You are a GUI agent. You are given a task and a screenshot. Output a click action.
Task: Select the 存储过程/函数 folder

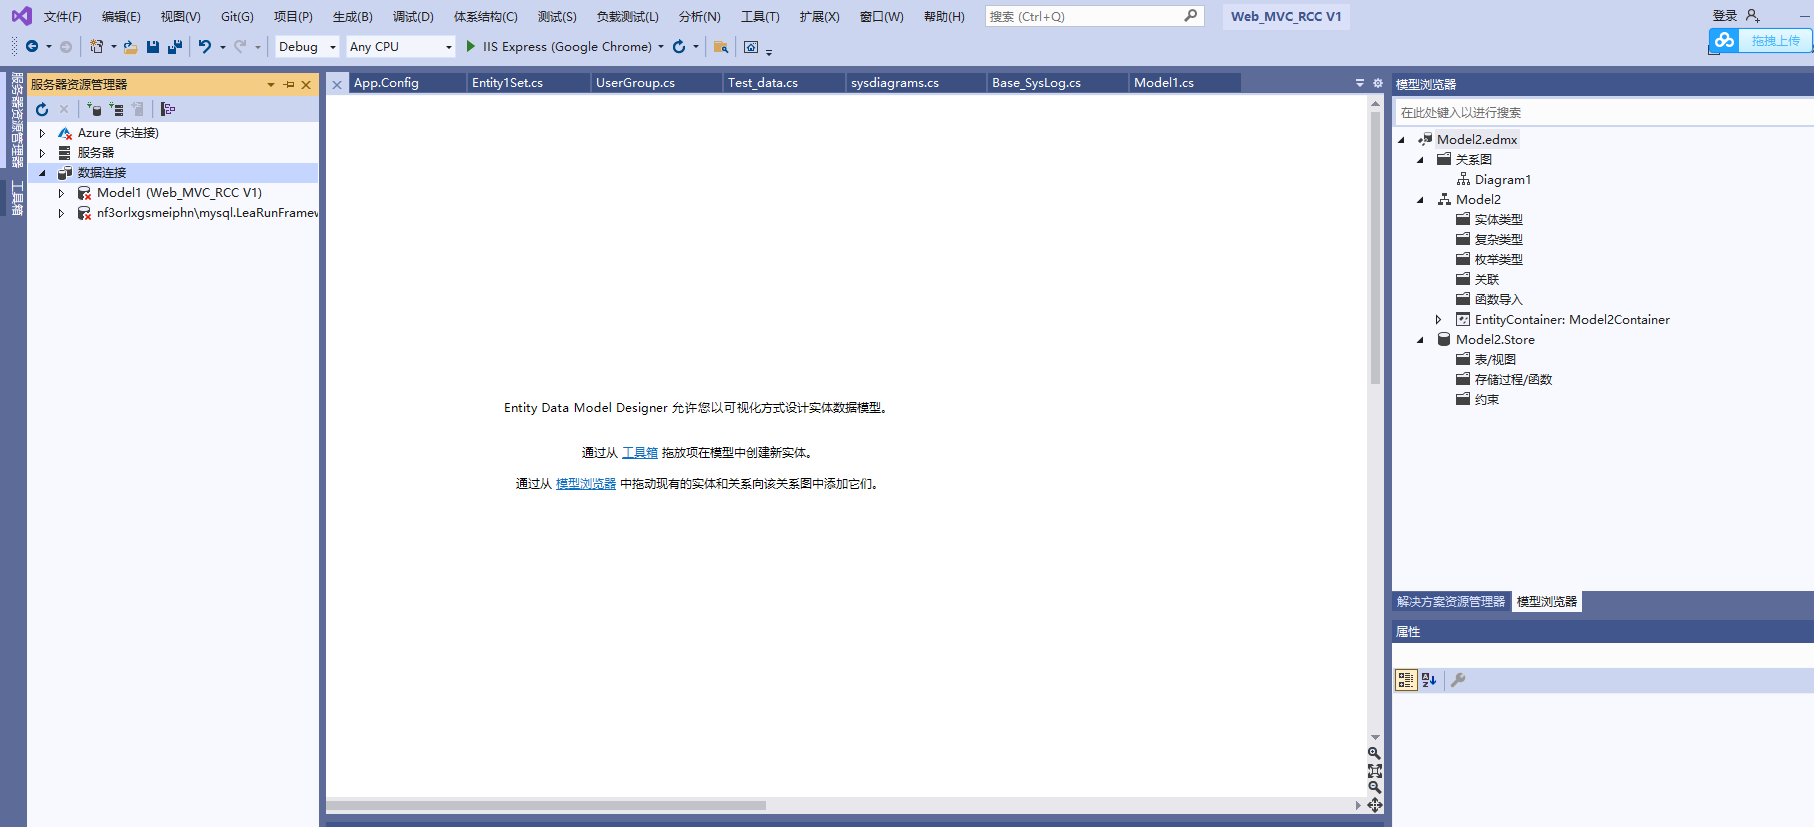(1513, 380)
